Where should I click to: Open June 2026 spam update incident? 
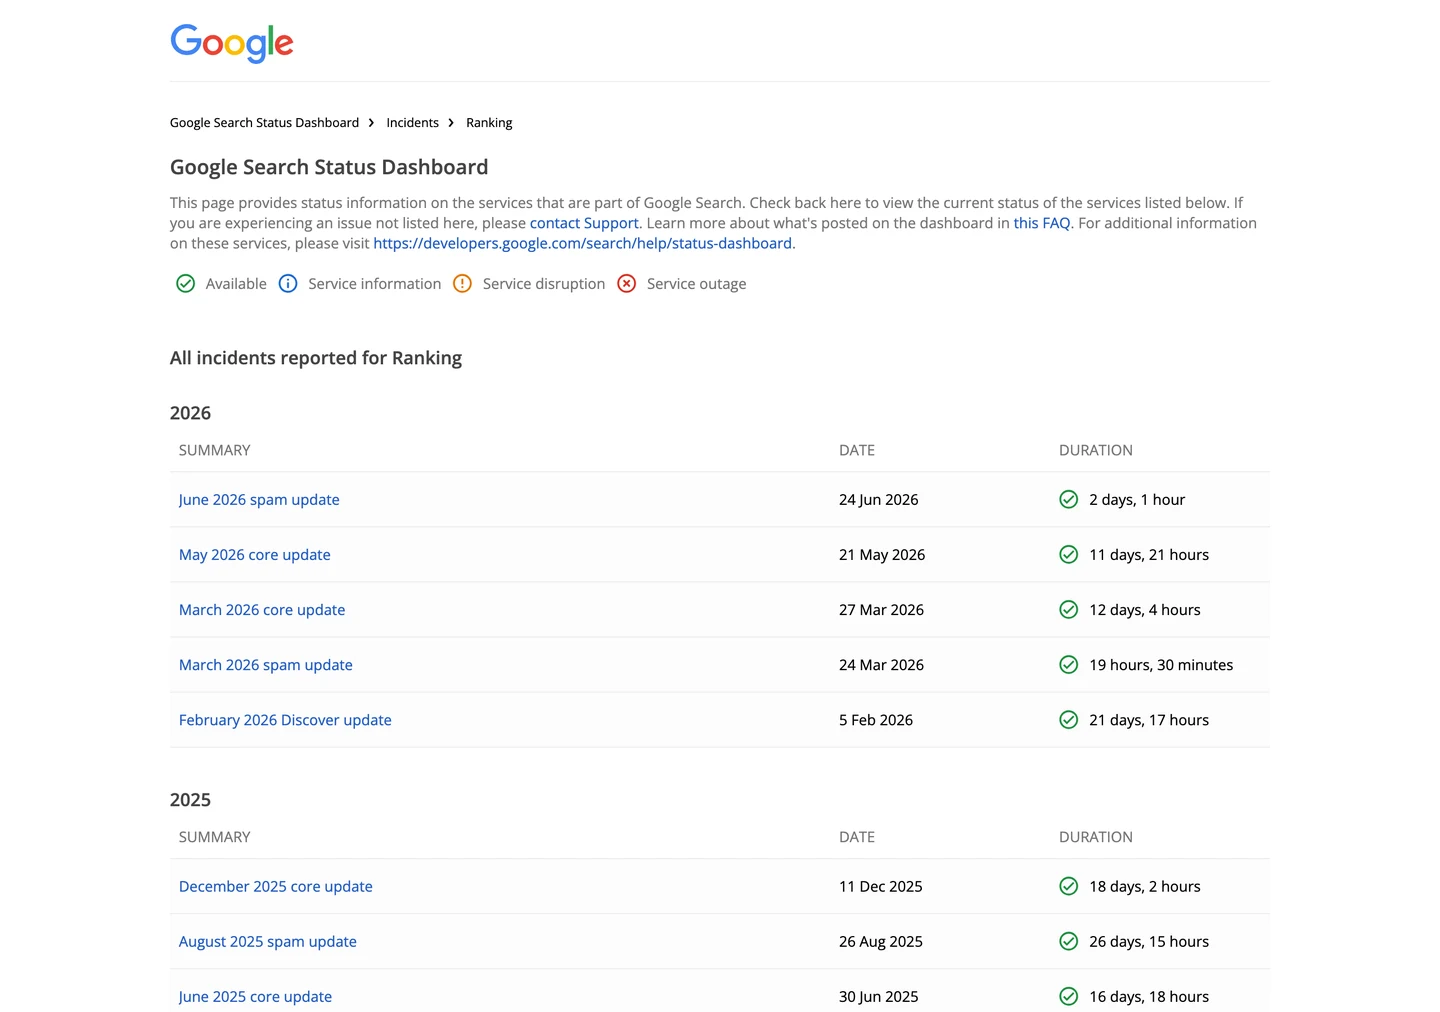click(x=259, y=500)
